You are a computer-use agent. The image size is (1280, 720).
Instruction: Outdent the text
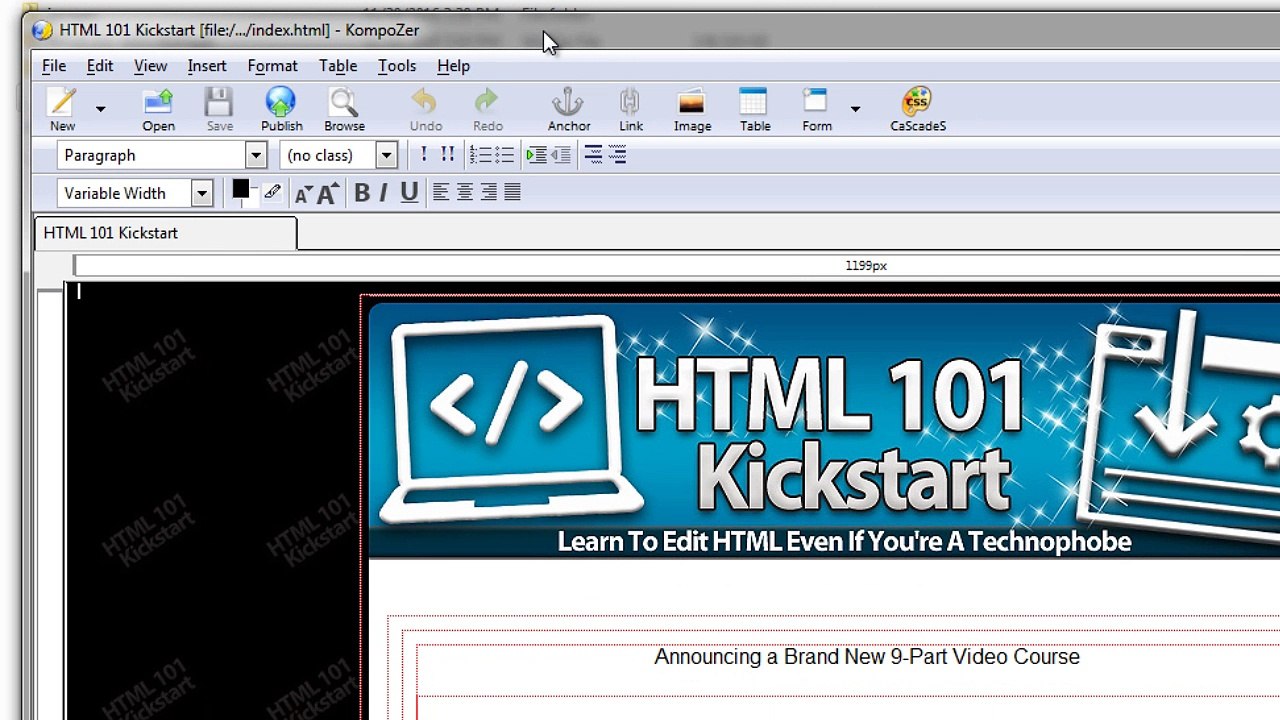pos(561,155)
